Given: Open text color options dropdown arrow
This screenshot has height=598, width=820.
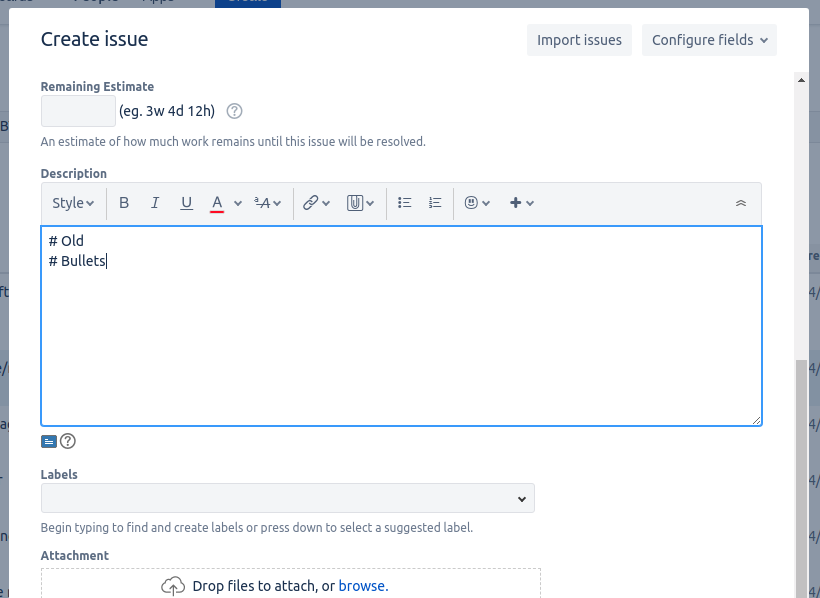Looking at the screenshot, I should [x=238, y=204].
